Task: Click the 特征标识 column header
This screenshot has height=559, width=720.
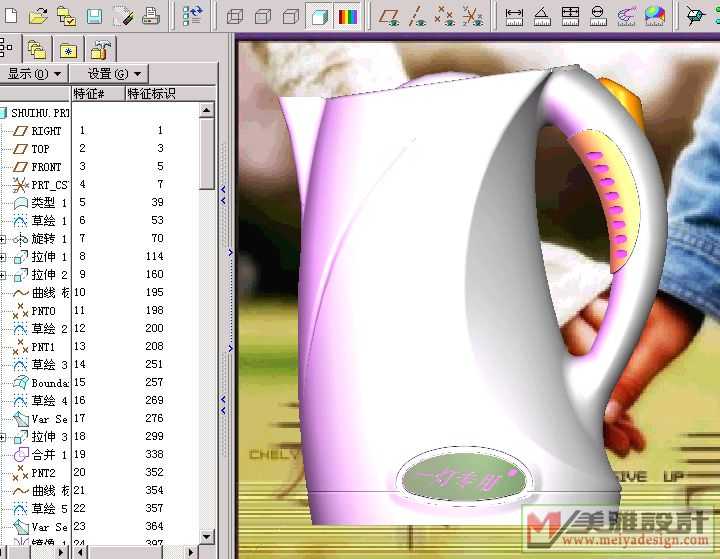Action: pyautogui.click(x=152, y=94)
